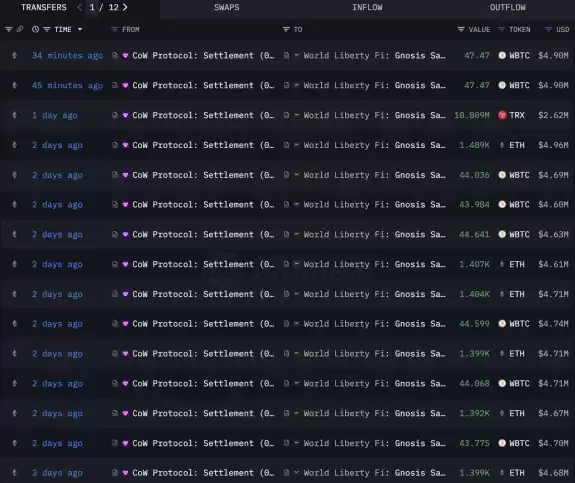Open the '45 minutes ago' transaction link
Viewport: 575px width, 483px height.
67,85
